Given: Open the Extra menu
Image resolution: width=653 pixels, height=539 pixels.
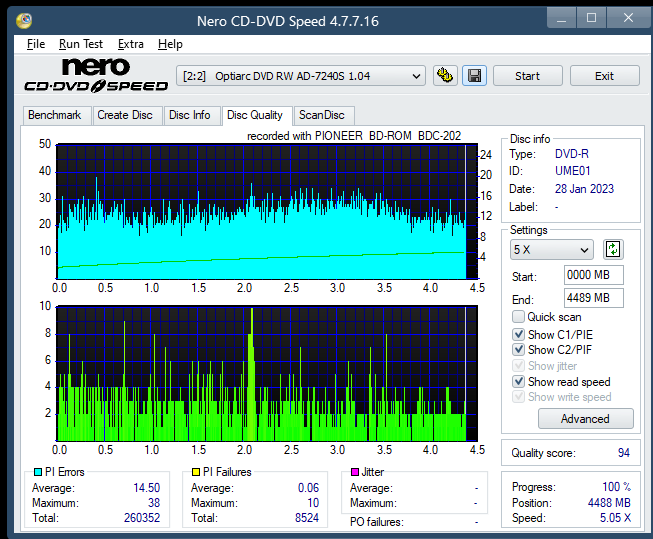Looking at the screenshot, I should [130, 44].
